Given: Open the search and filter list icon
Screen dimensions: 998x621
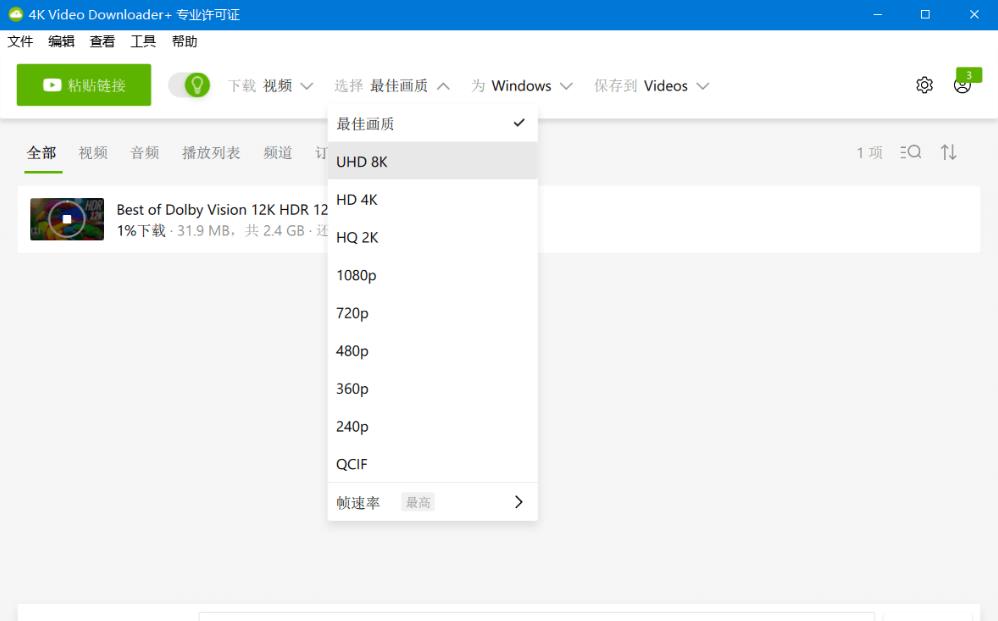Looking at the screenshot, I should (x=910, y=152).
